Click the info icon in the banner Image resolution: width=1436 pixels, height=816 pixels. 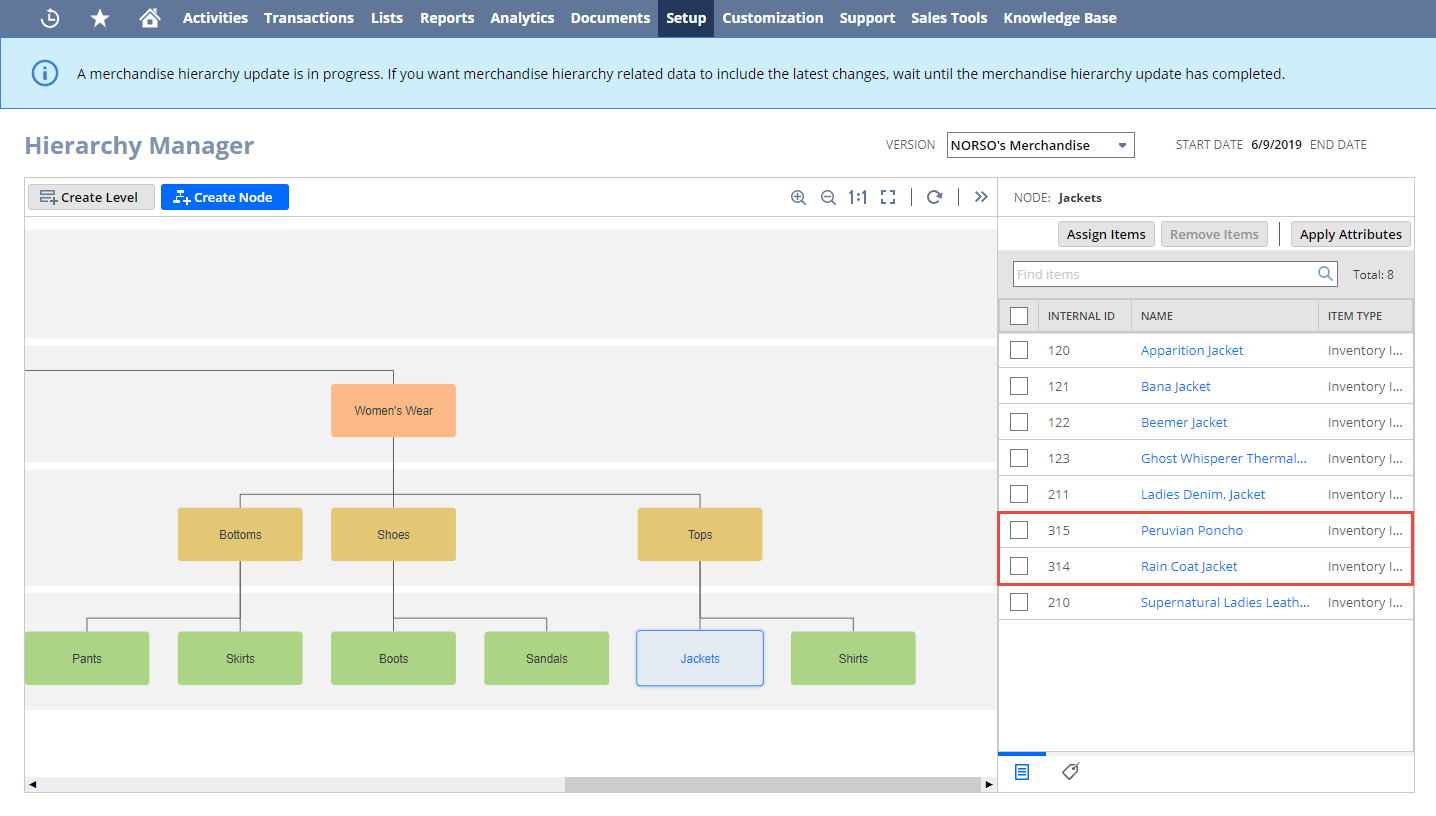[45, 73]
